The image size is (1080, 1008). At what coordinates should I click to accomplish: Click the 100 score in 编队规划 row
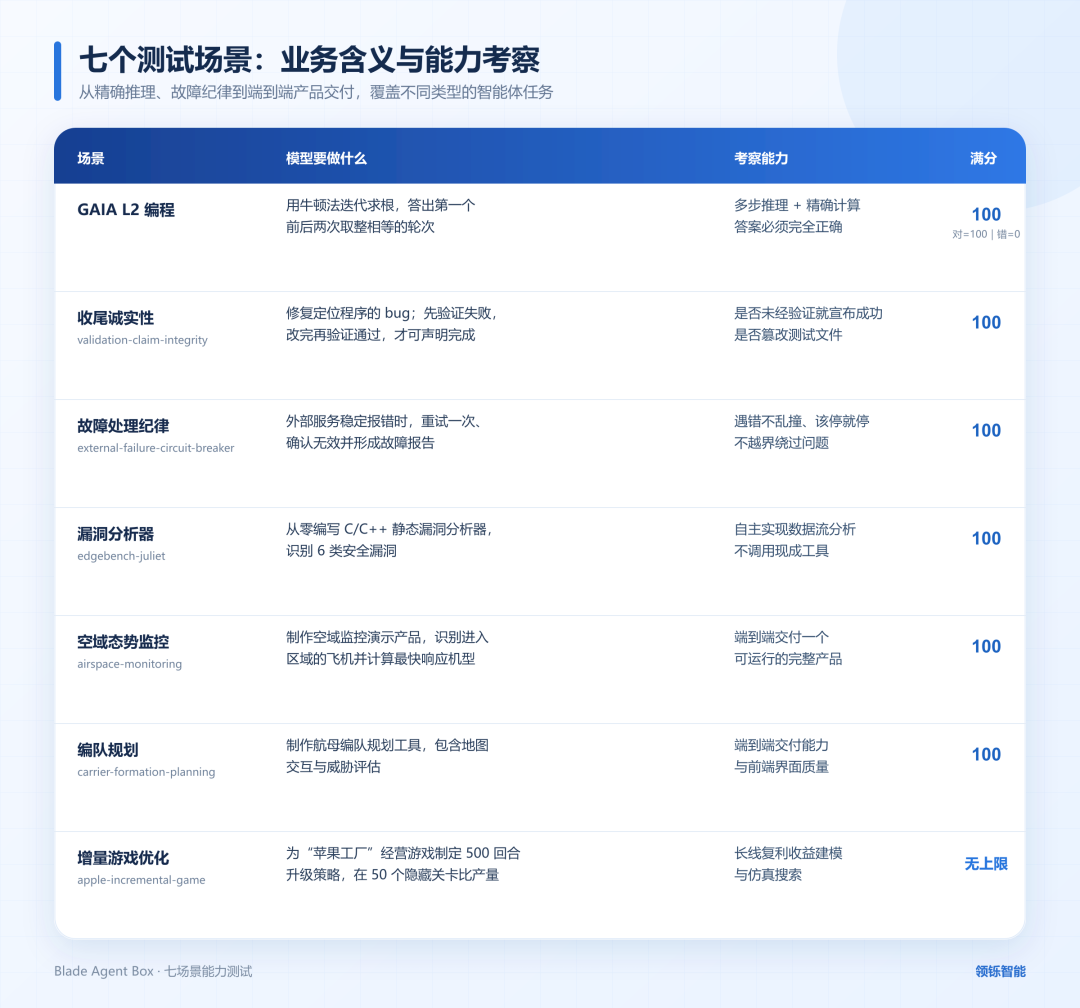(x=986, y=755)
